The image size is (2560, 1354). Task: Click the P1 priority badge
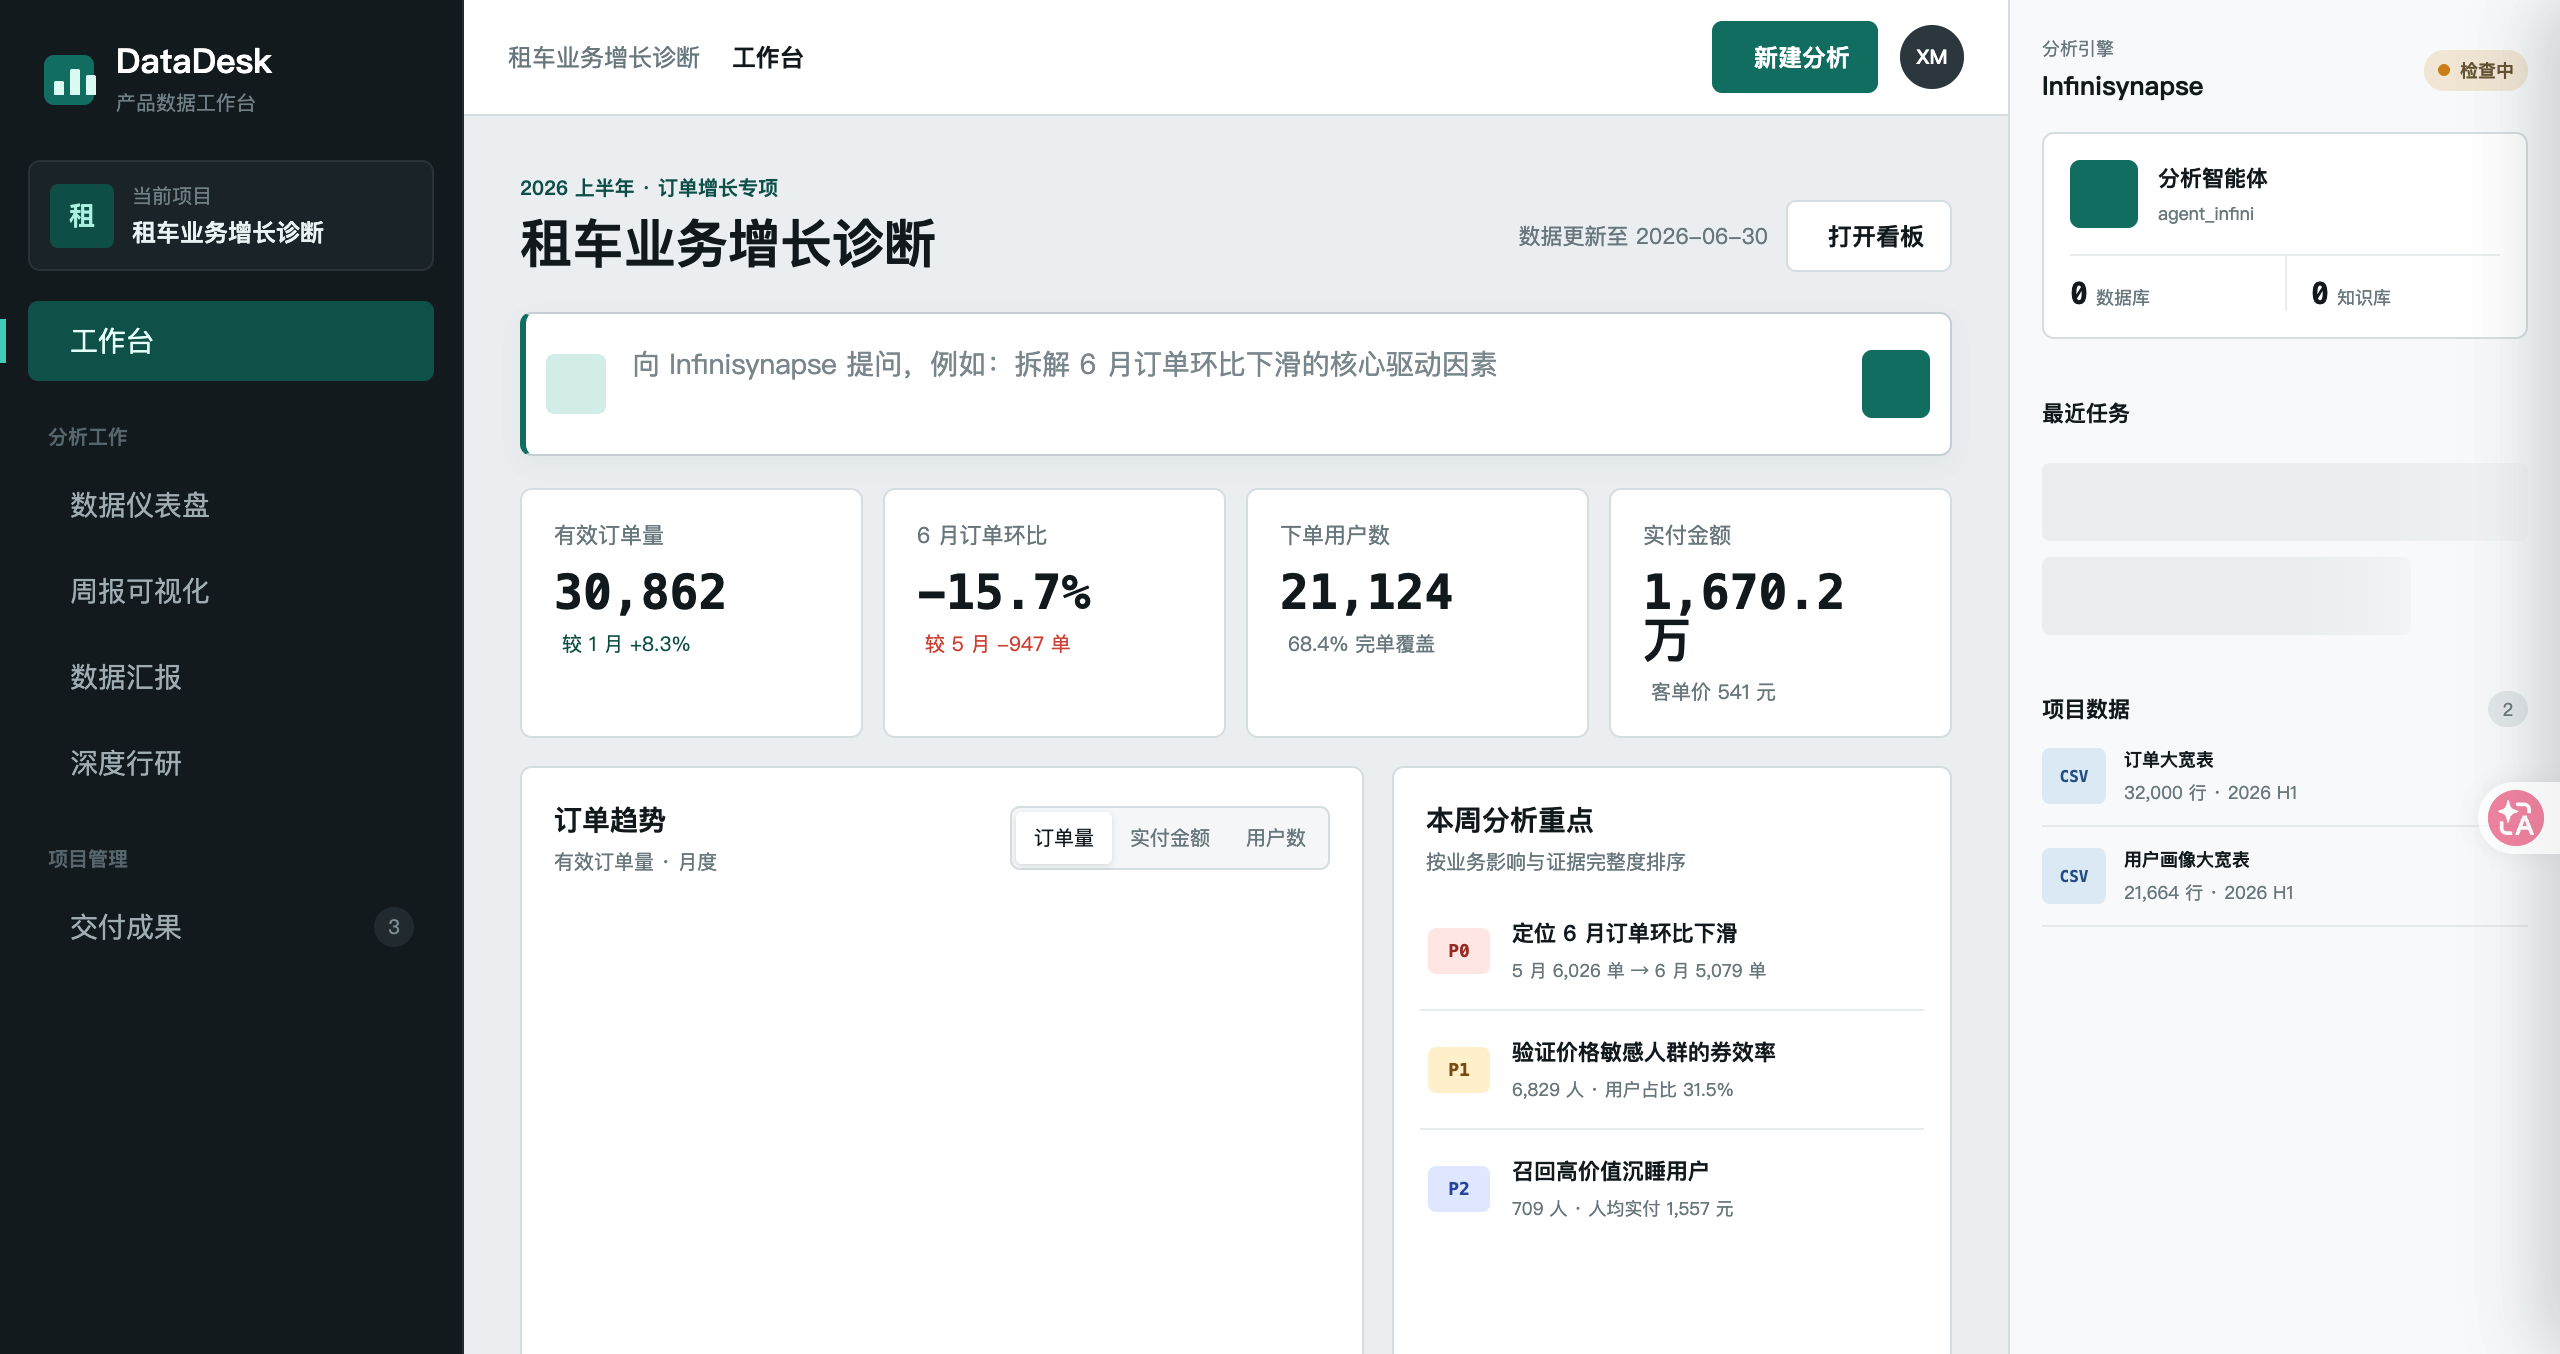point(1459,1070)
